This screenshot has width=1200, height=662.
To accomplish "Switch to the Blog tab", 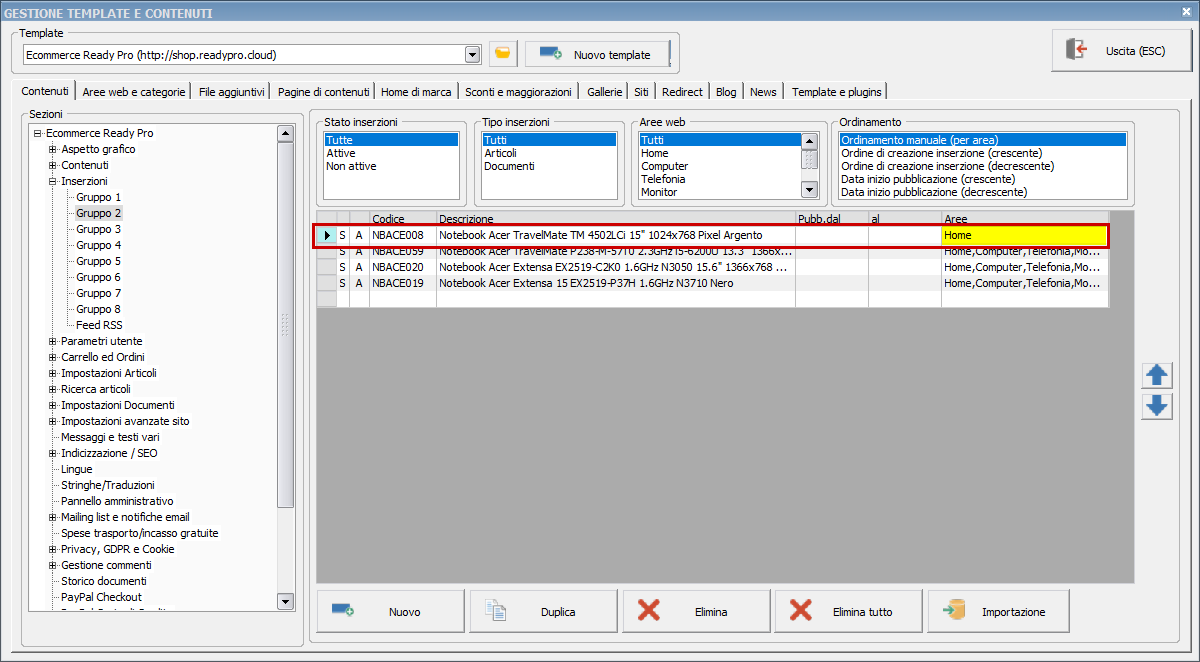I will (x=726, y=91).
